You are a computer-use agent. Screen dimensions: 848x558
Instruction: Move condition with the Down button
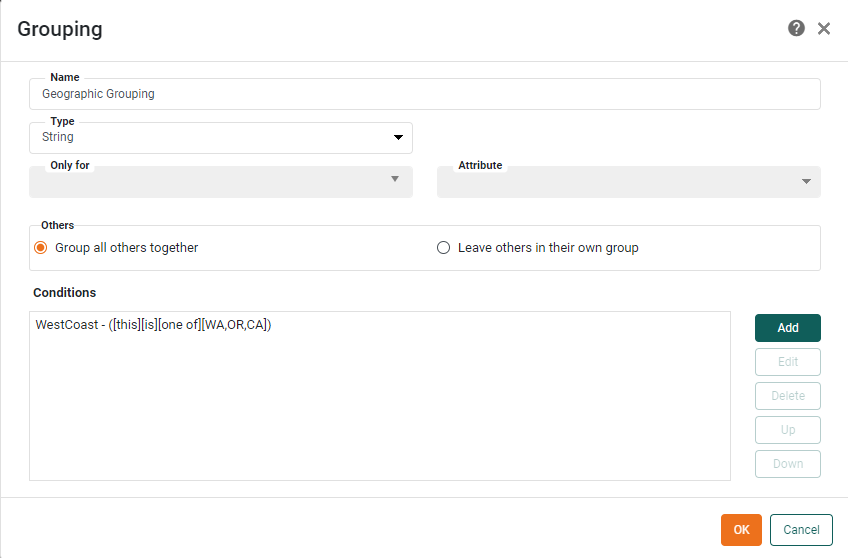787,464
